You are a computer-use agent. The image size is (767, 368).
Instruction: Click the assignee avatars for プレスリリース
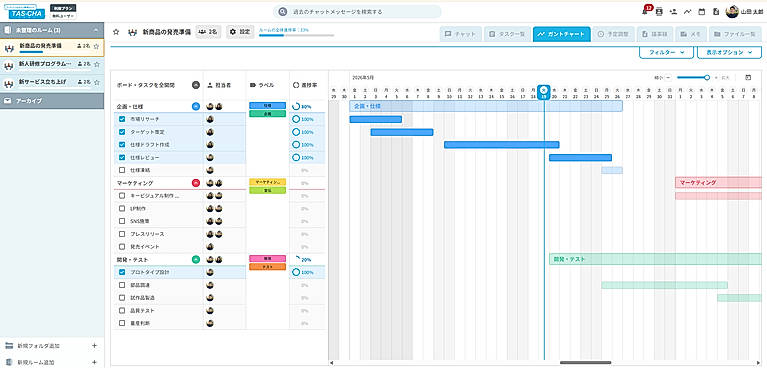coord(214,234)
